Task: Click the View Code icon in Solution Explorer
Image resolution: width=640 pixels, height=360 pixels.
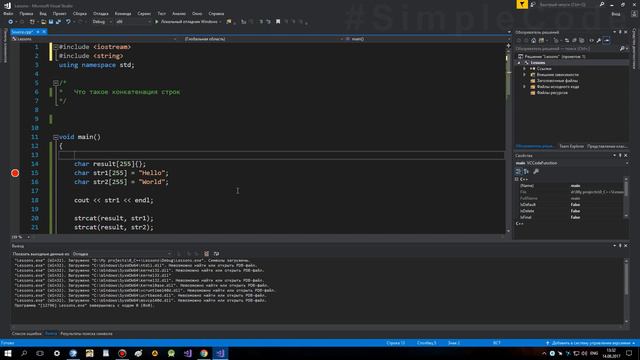Action: coord(591,40)
